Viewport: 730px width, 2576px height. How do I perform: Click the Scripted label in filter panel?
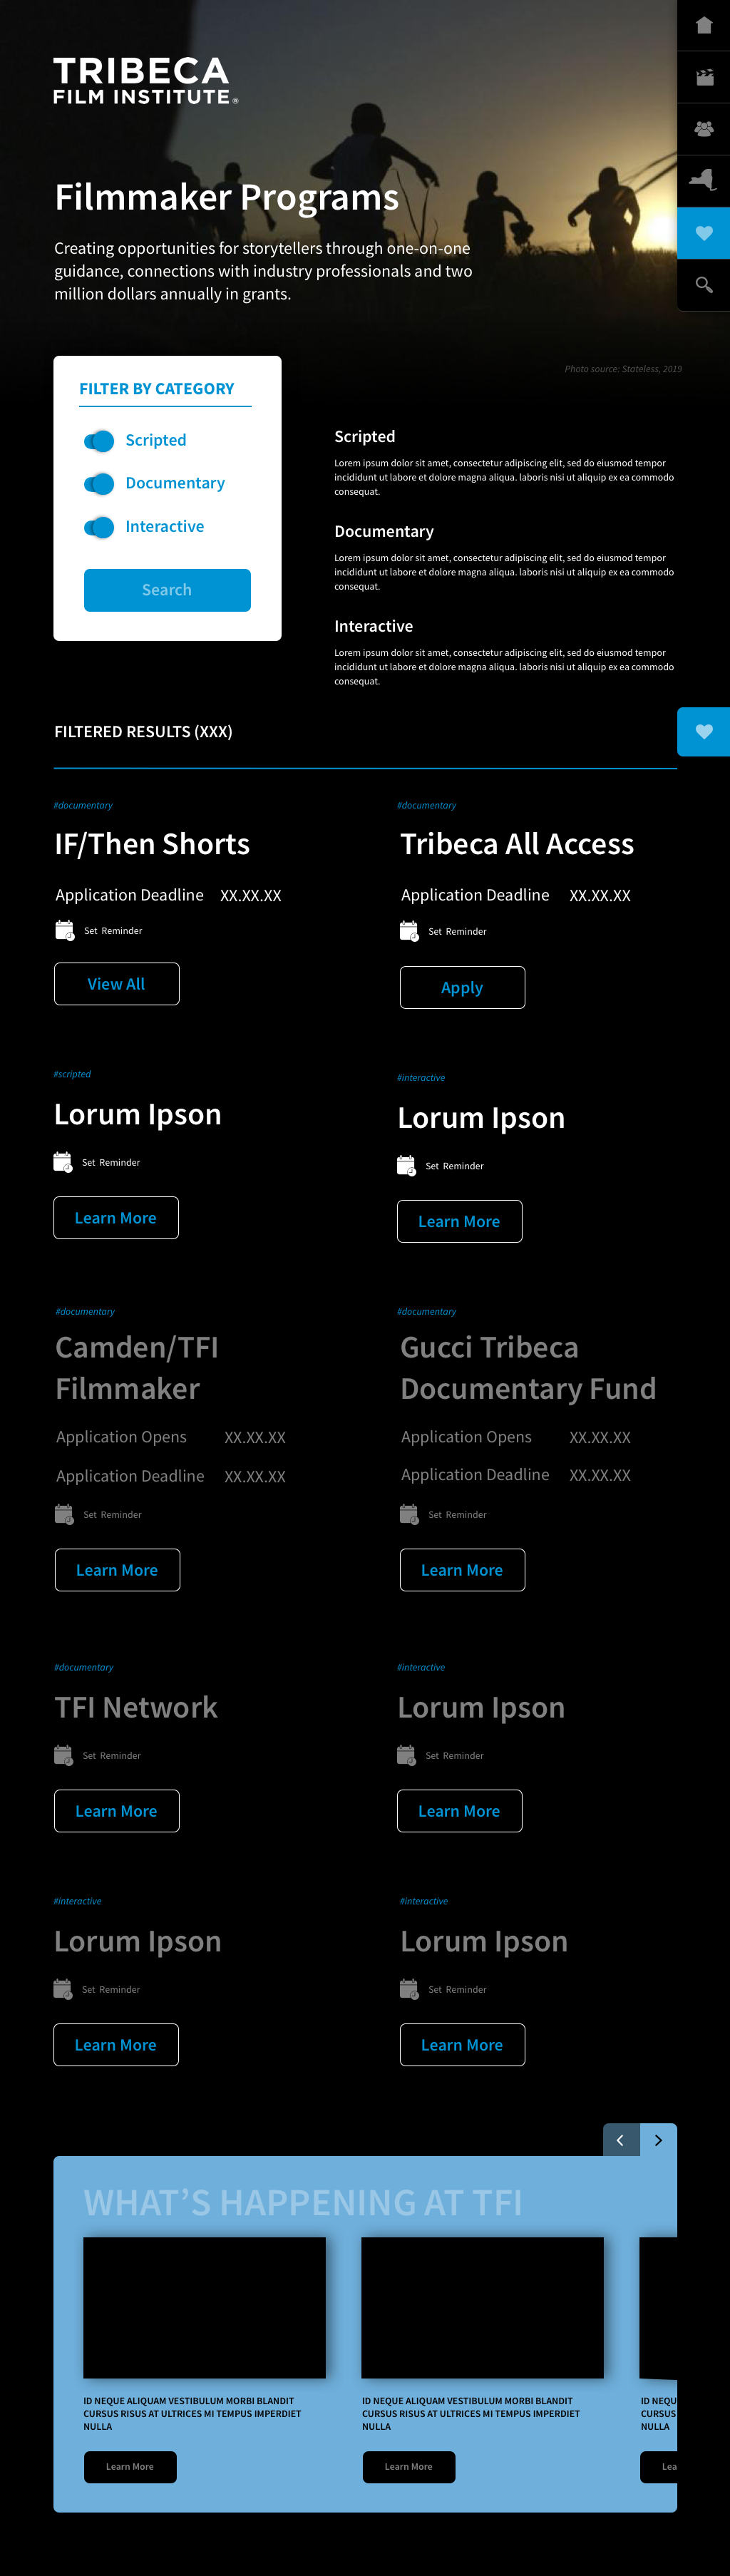156,440
